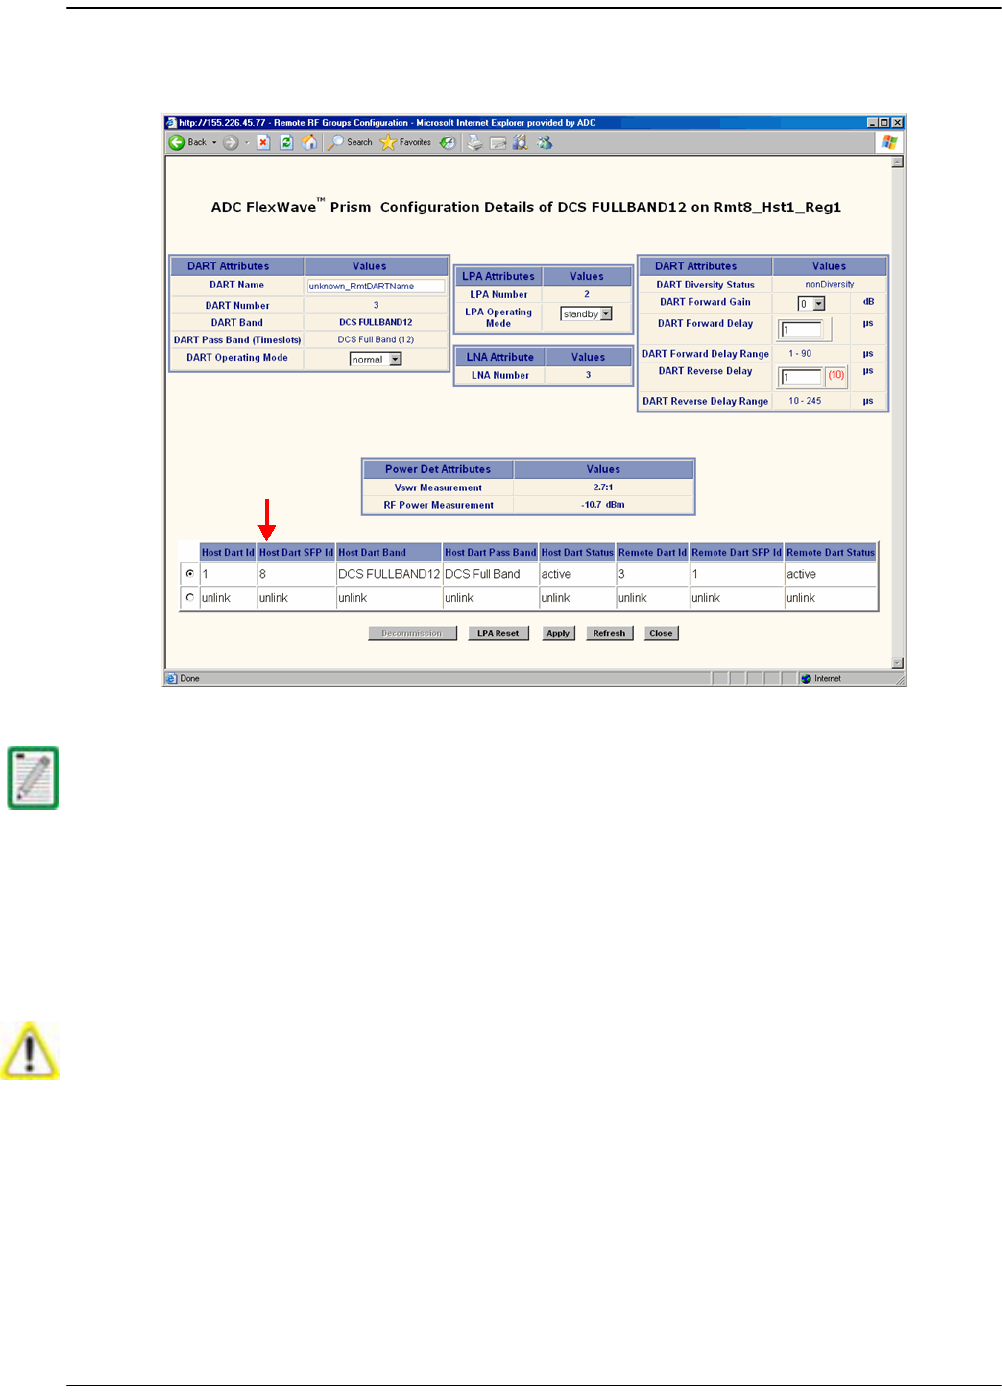
Task: Maximize the Internet Explorer window
Action: pyautogui.click(x=884, y=122)
